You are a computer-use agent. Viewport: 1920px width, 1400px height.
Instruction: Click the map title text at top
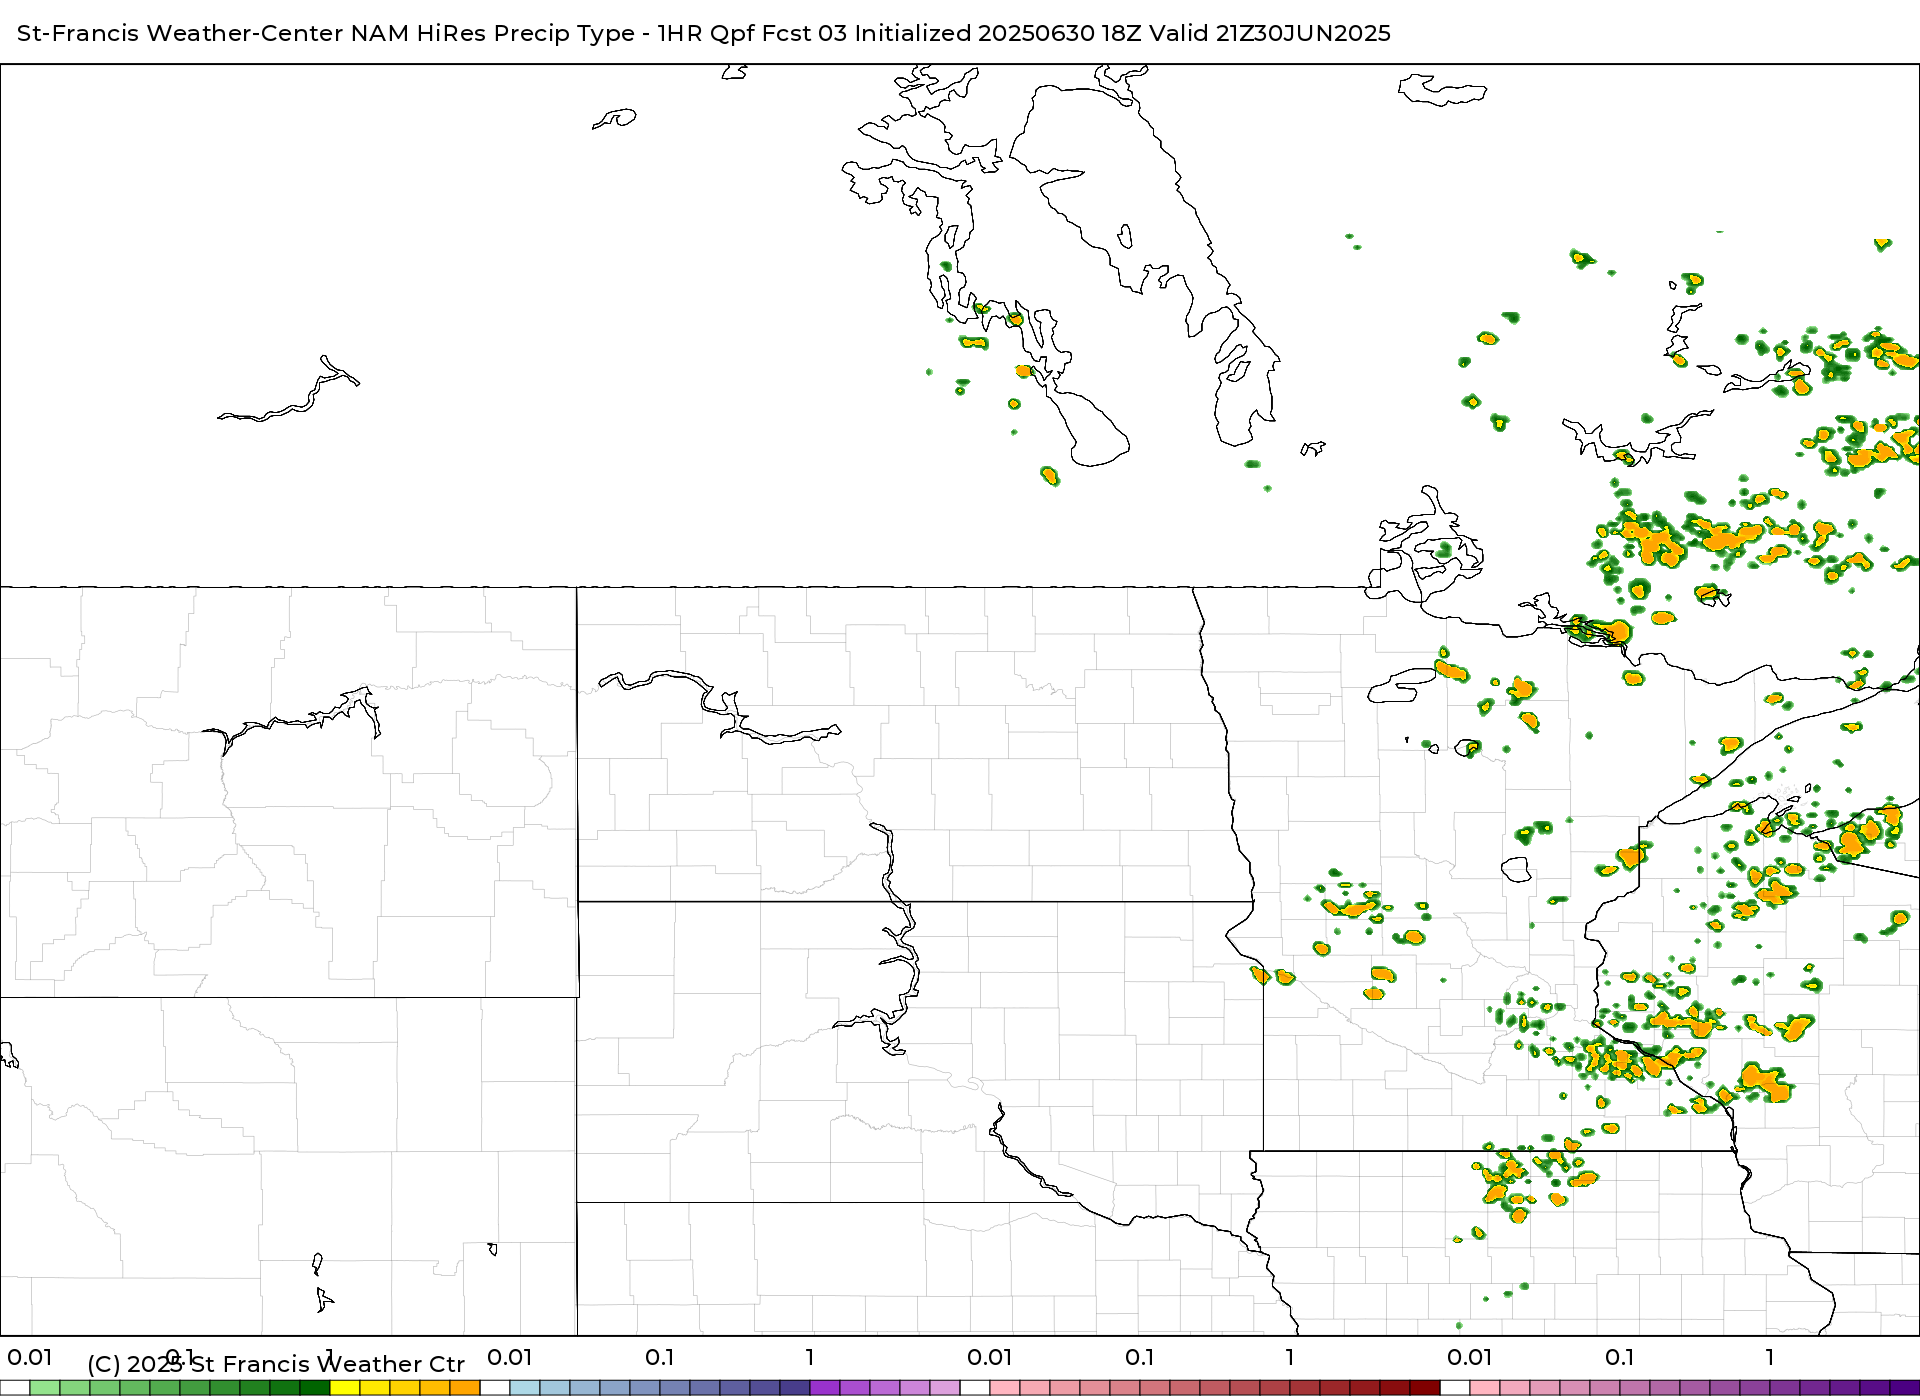tap(704, 33)
